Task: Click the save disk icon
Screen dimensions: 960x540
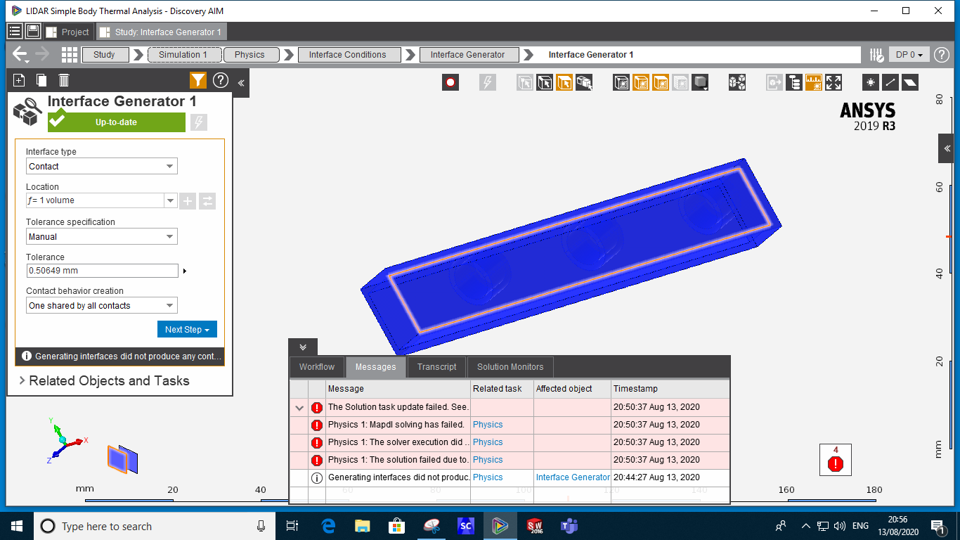Action: tap(33, 31)
